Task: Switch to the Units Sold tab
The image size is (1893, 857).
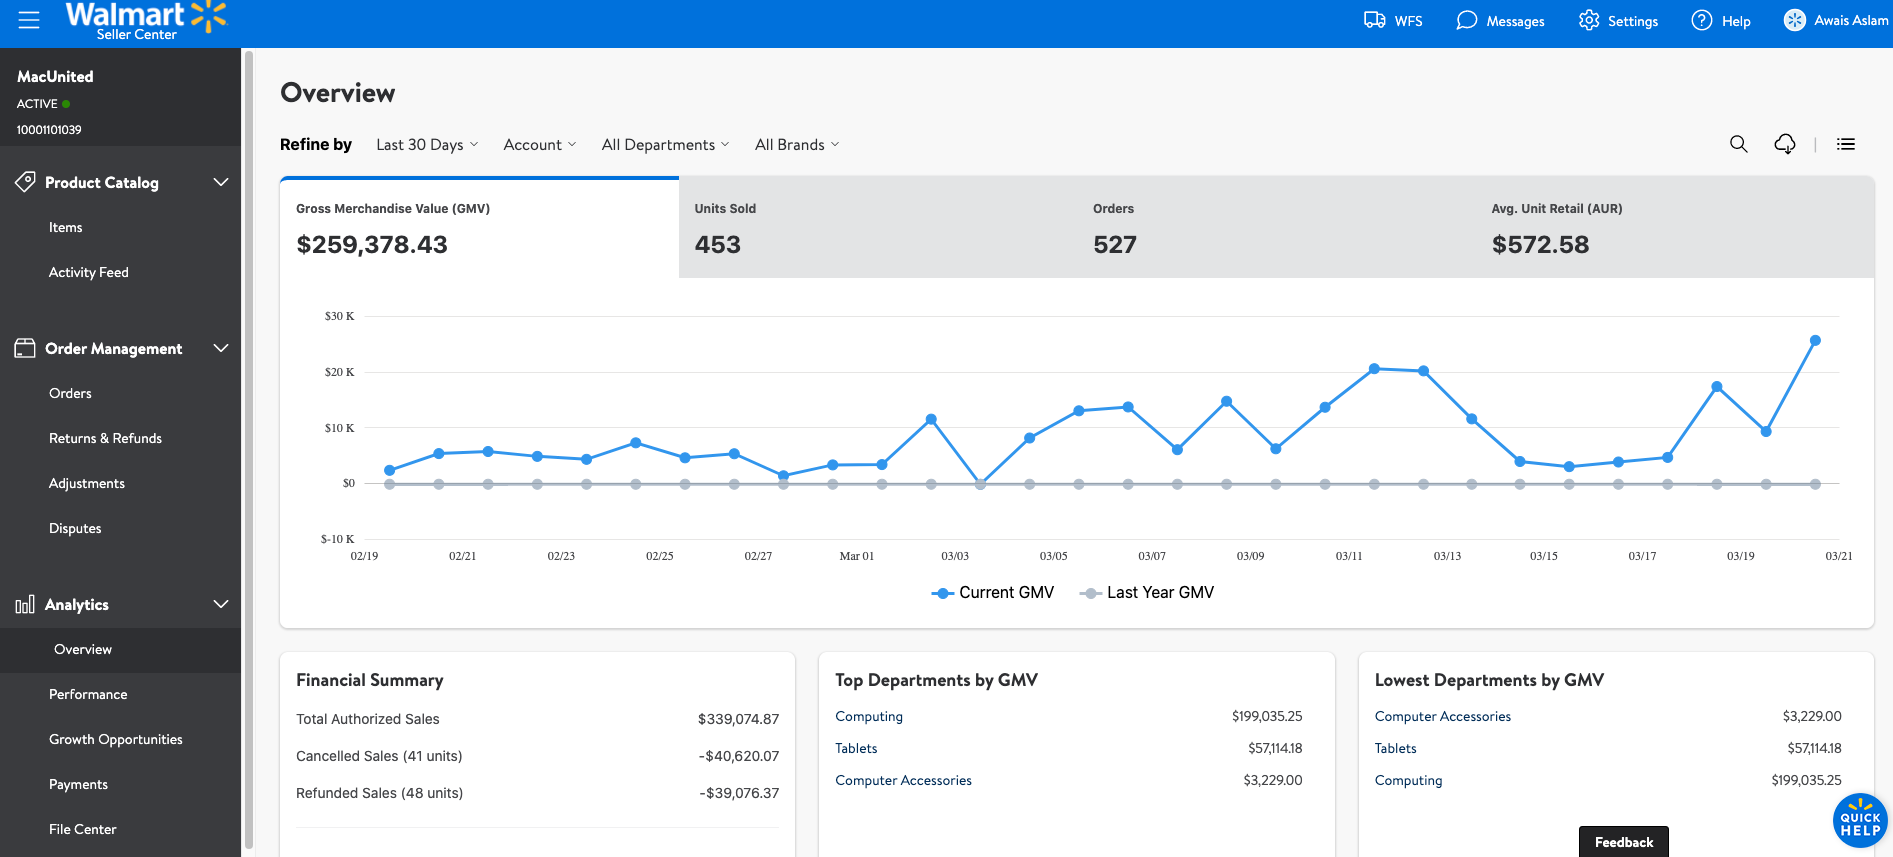Action: (x=878, y=228)
